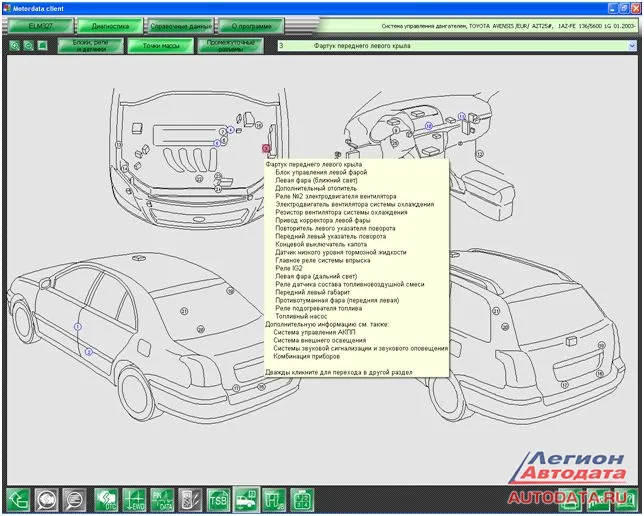Click Концевой выключатель капота entry

(321, 244)
